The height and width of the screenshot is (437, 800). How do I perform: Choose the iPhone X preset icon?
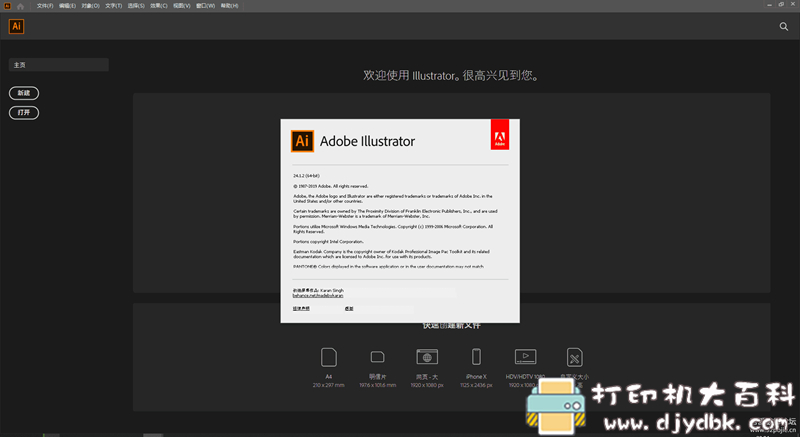[x=476, y=356]
